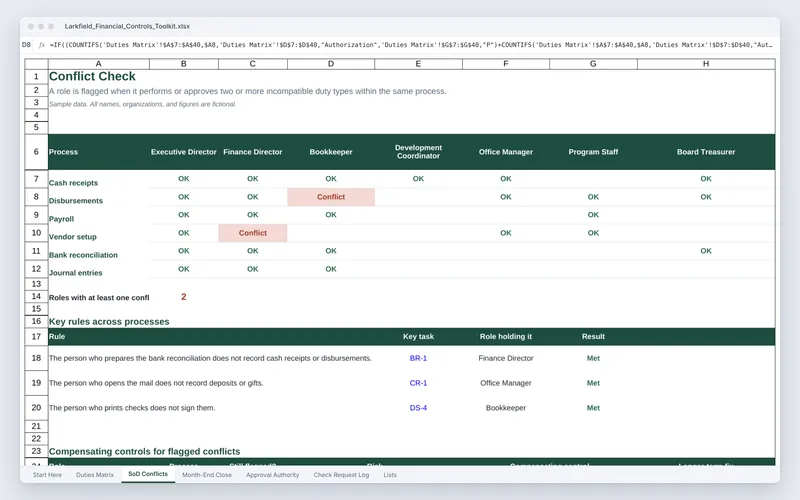Click the conflict count value 2

[184, 297]
